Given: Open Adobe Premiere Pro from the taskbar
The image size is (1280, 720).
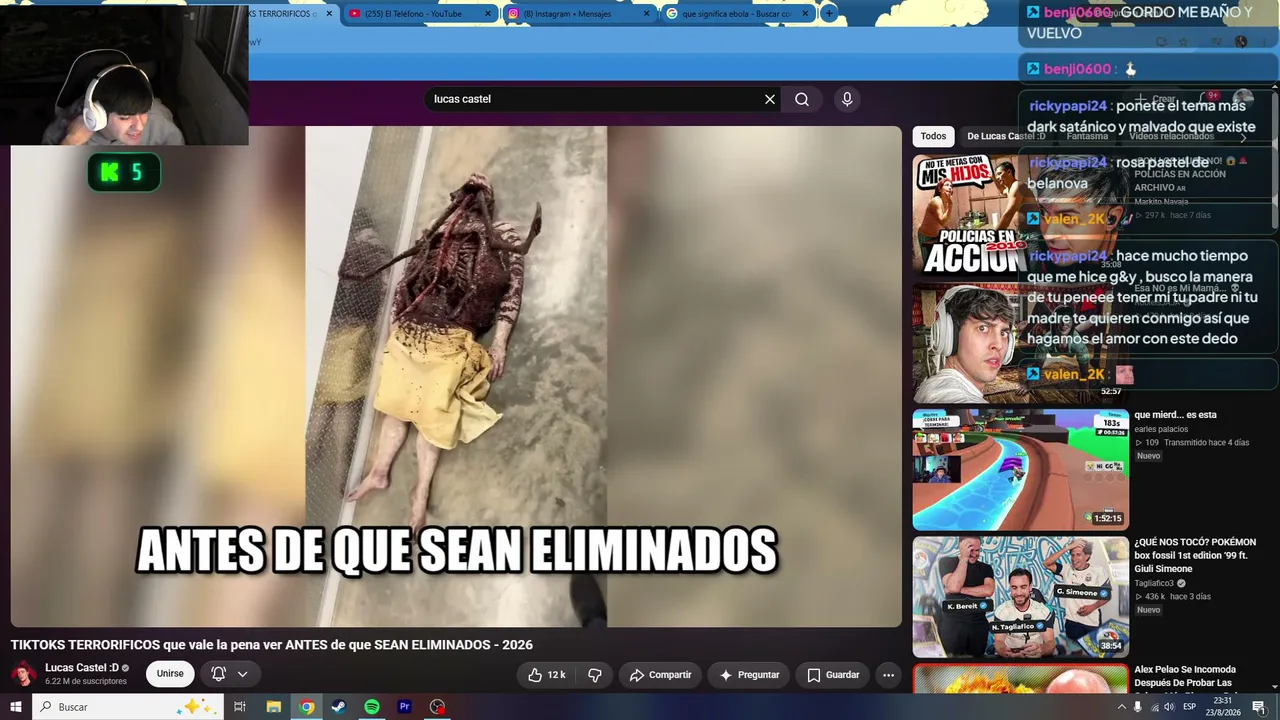Looking at the screenshot, I should [x=405, y=707].
